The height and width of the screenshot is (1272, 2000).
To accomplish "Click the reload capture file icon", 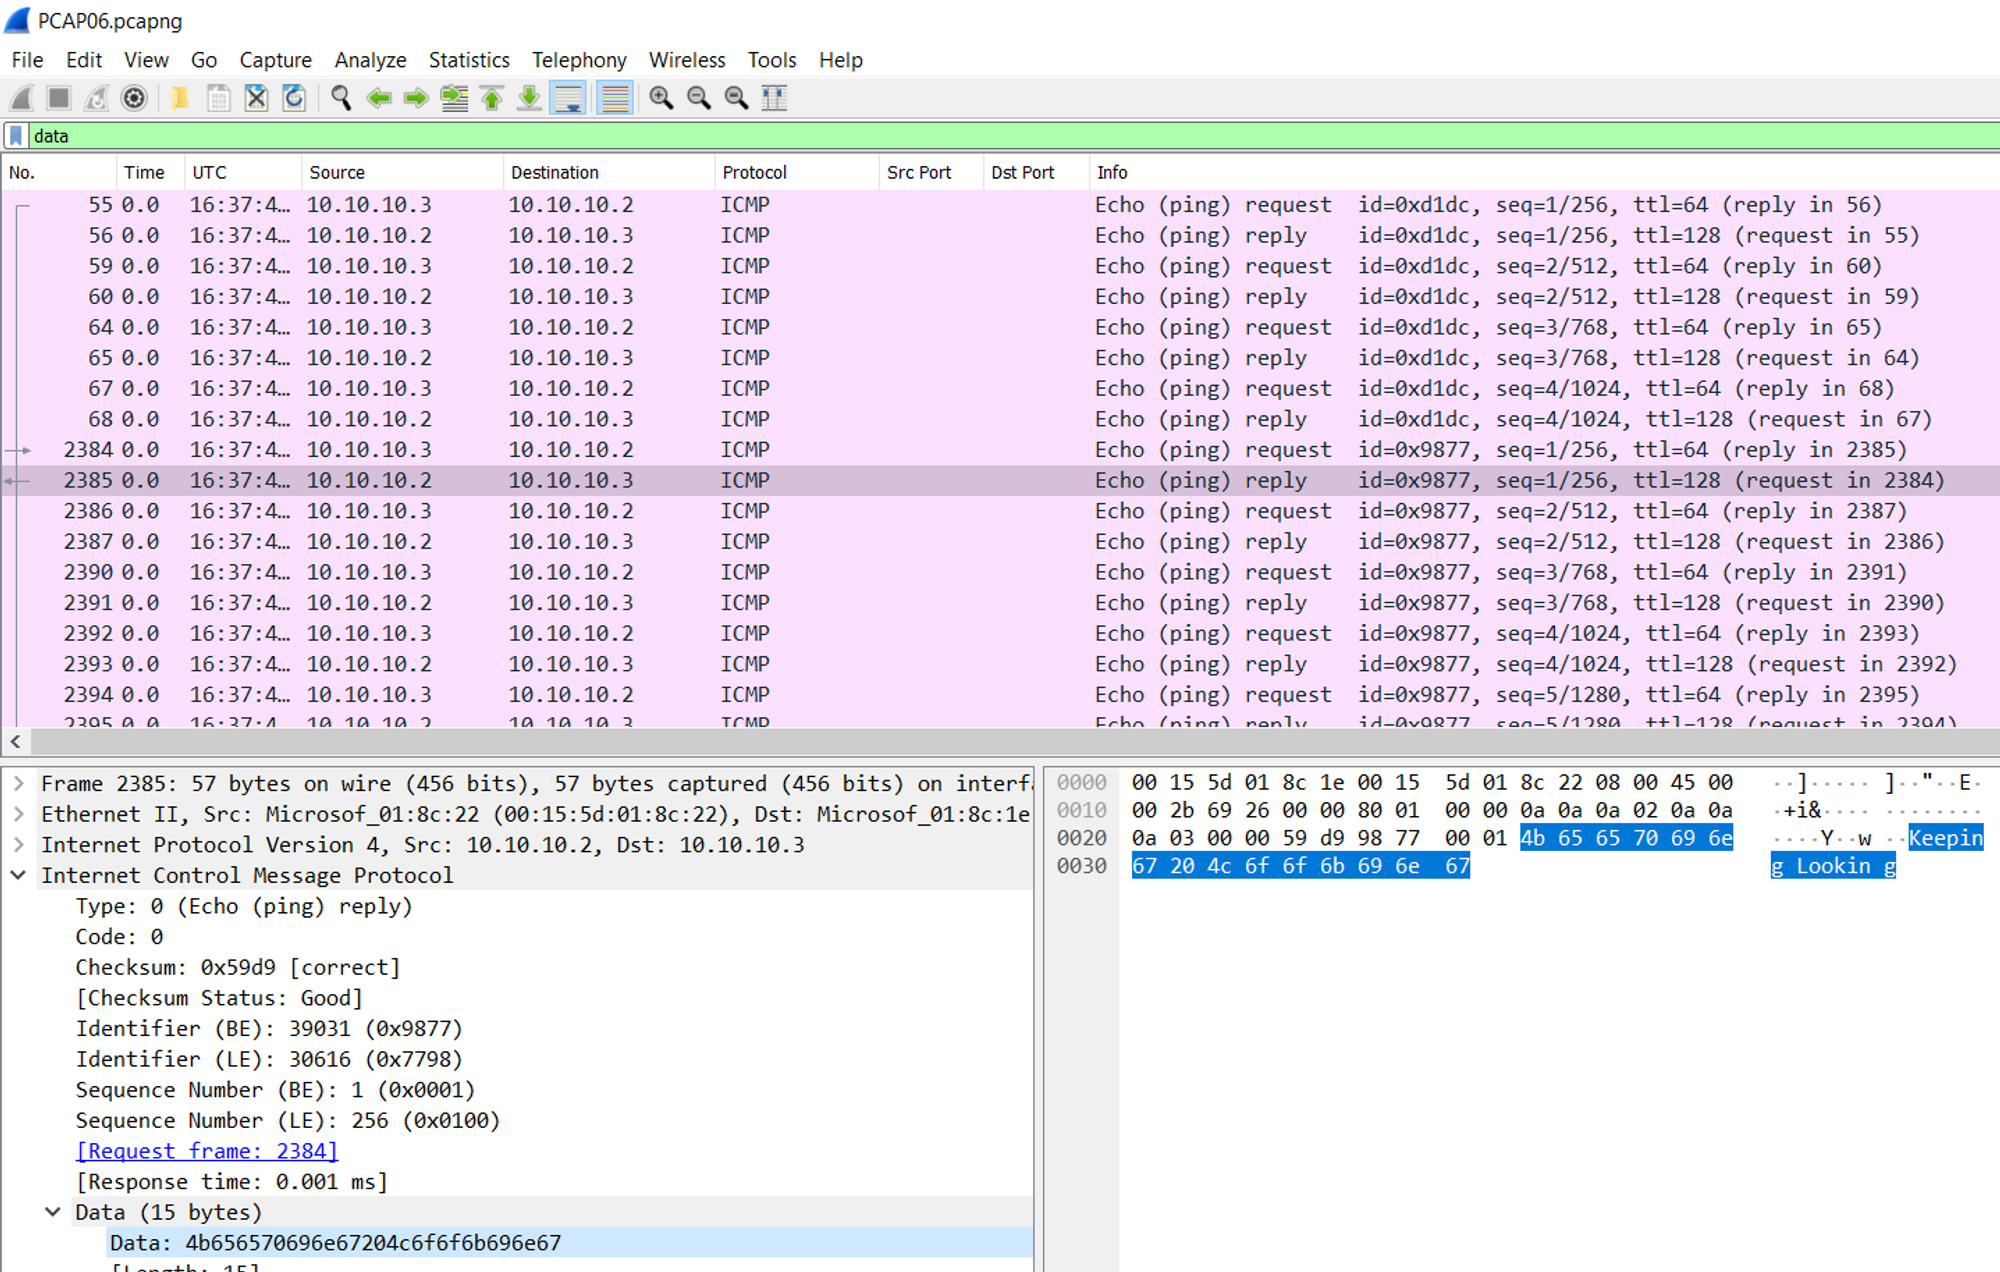I will [293, 97].
